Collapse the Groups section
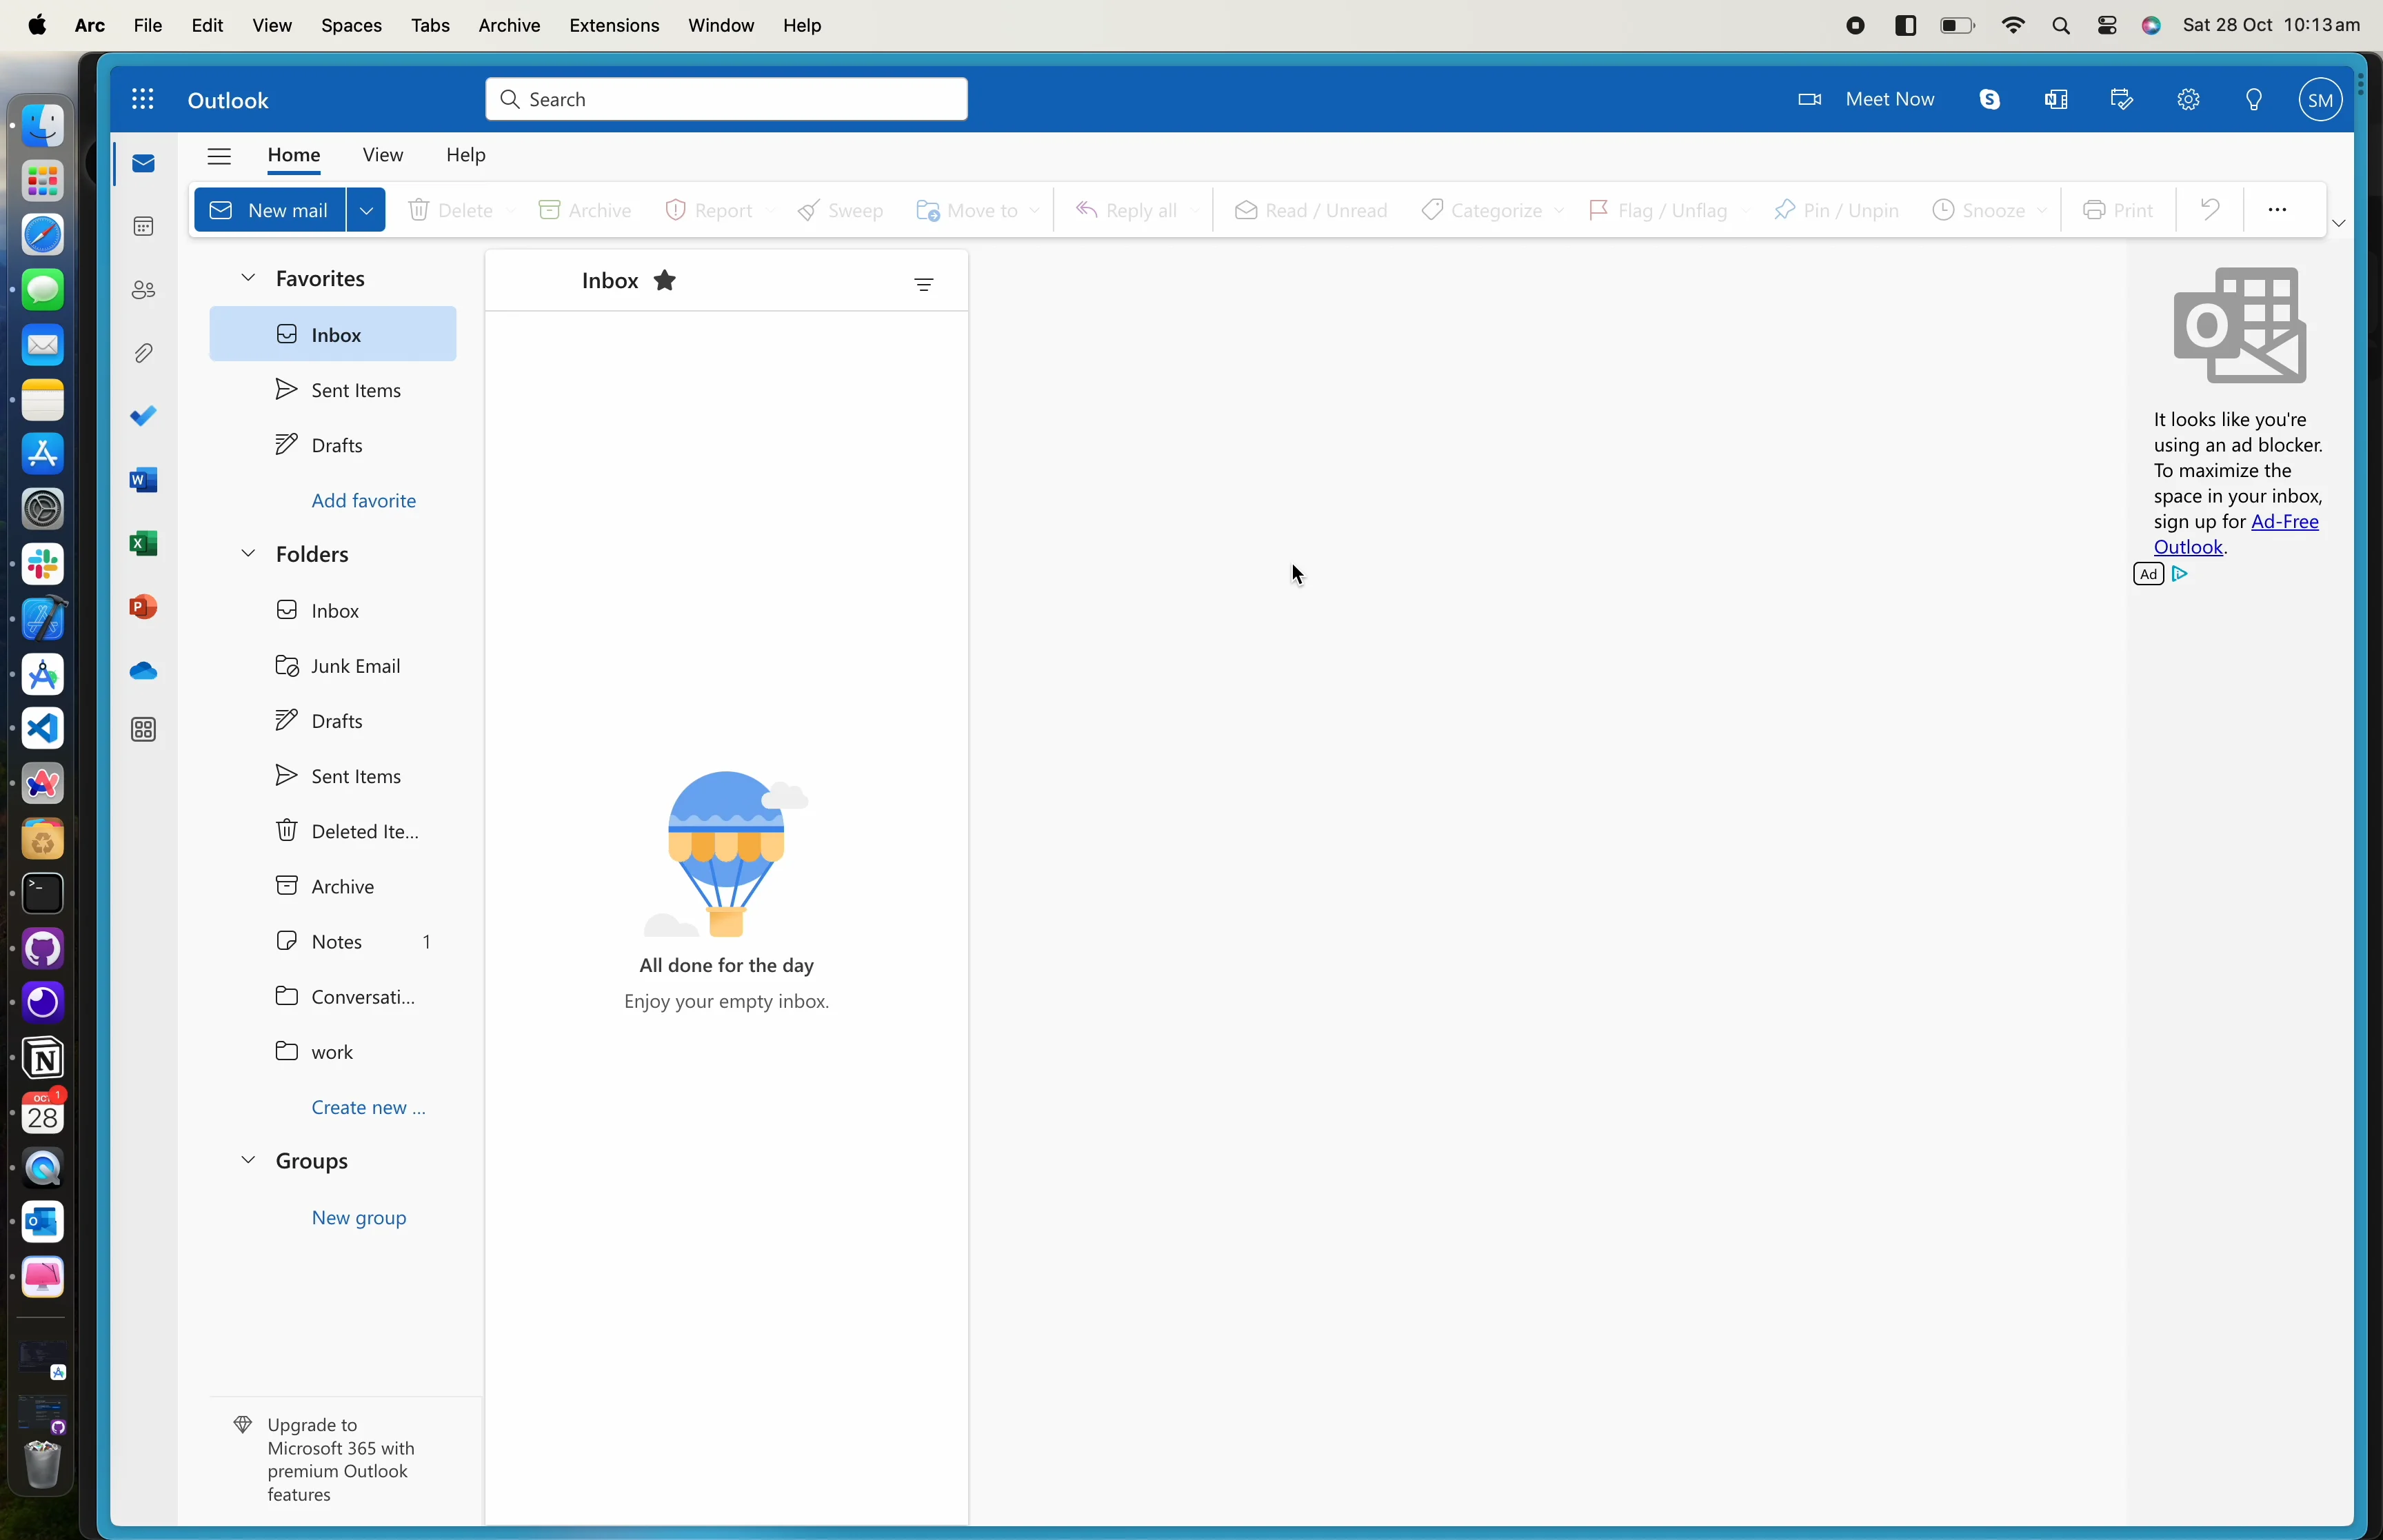 (x=248, y=1160)
